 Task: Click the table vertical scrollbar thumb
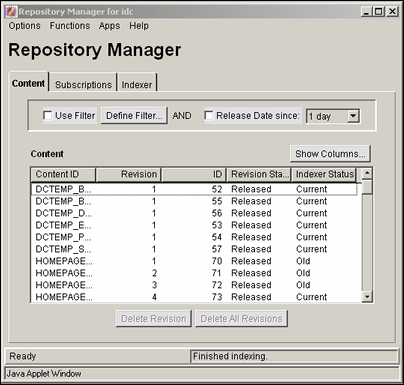pos(367,187)
